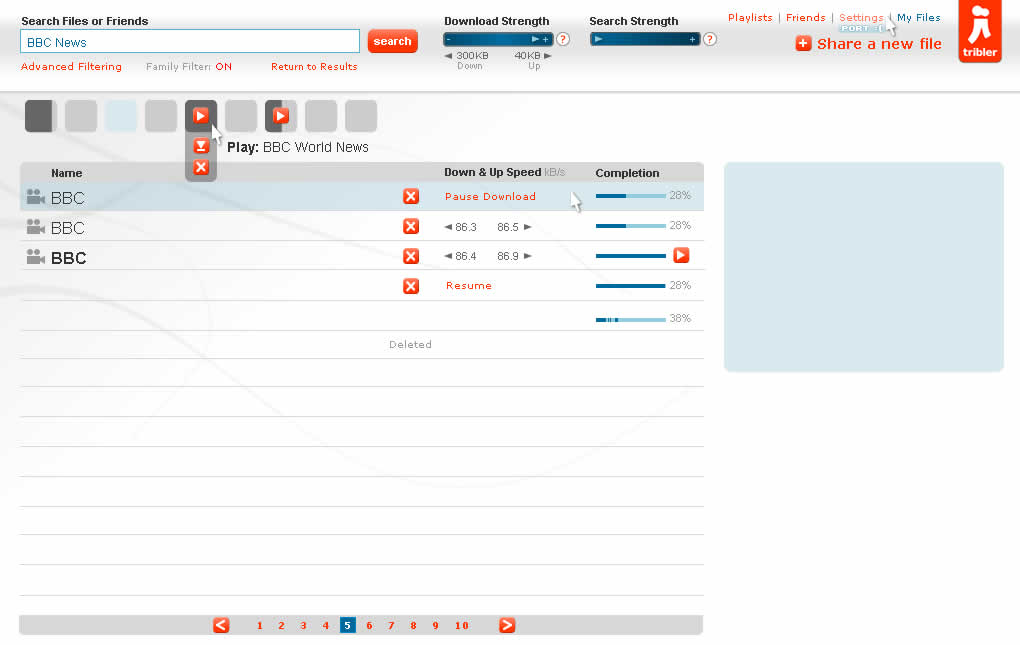The image size is (1020, 645).
Task: Go to the next page with the red right arrow
Action: [507, 625]
